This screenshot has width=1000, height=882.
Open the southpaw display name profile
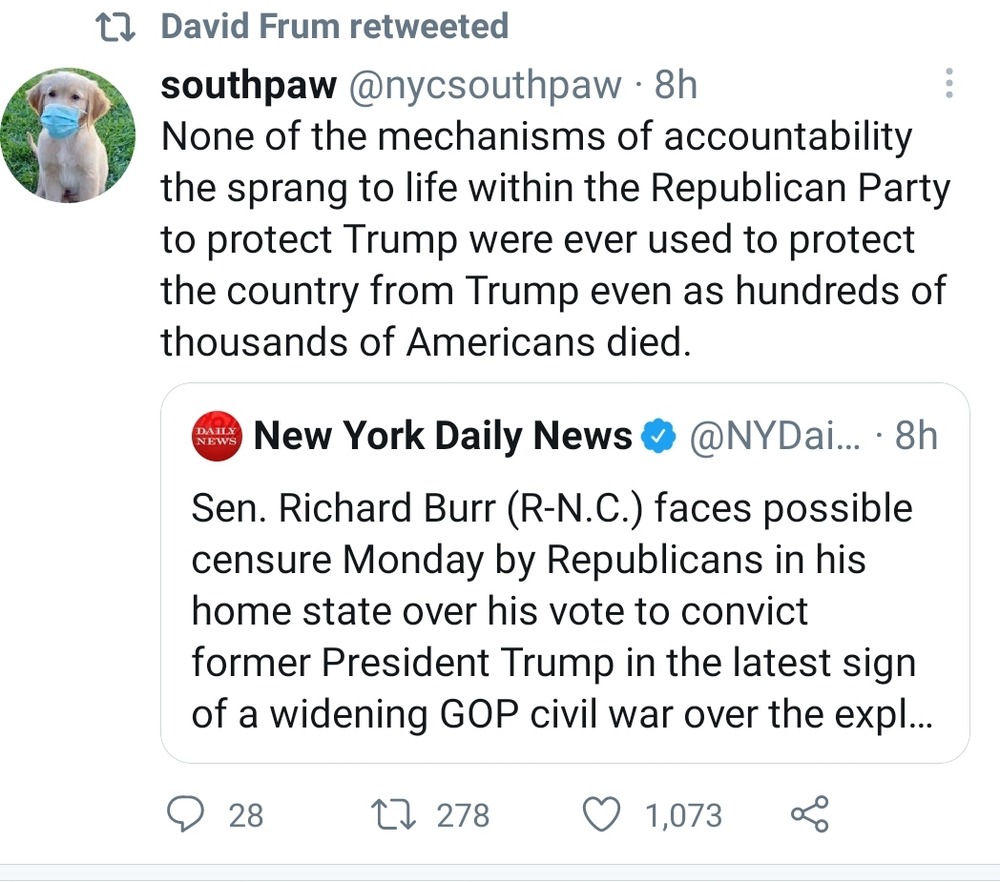[x=249, y=86]
